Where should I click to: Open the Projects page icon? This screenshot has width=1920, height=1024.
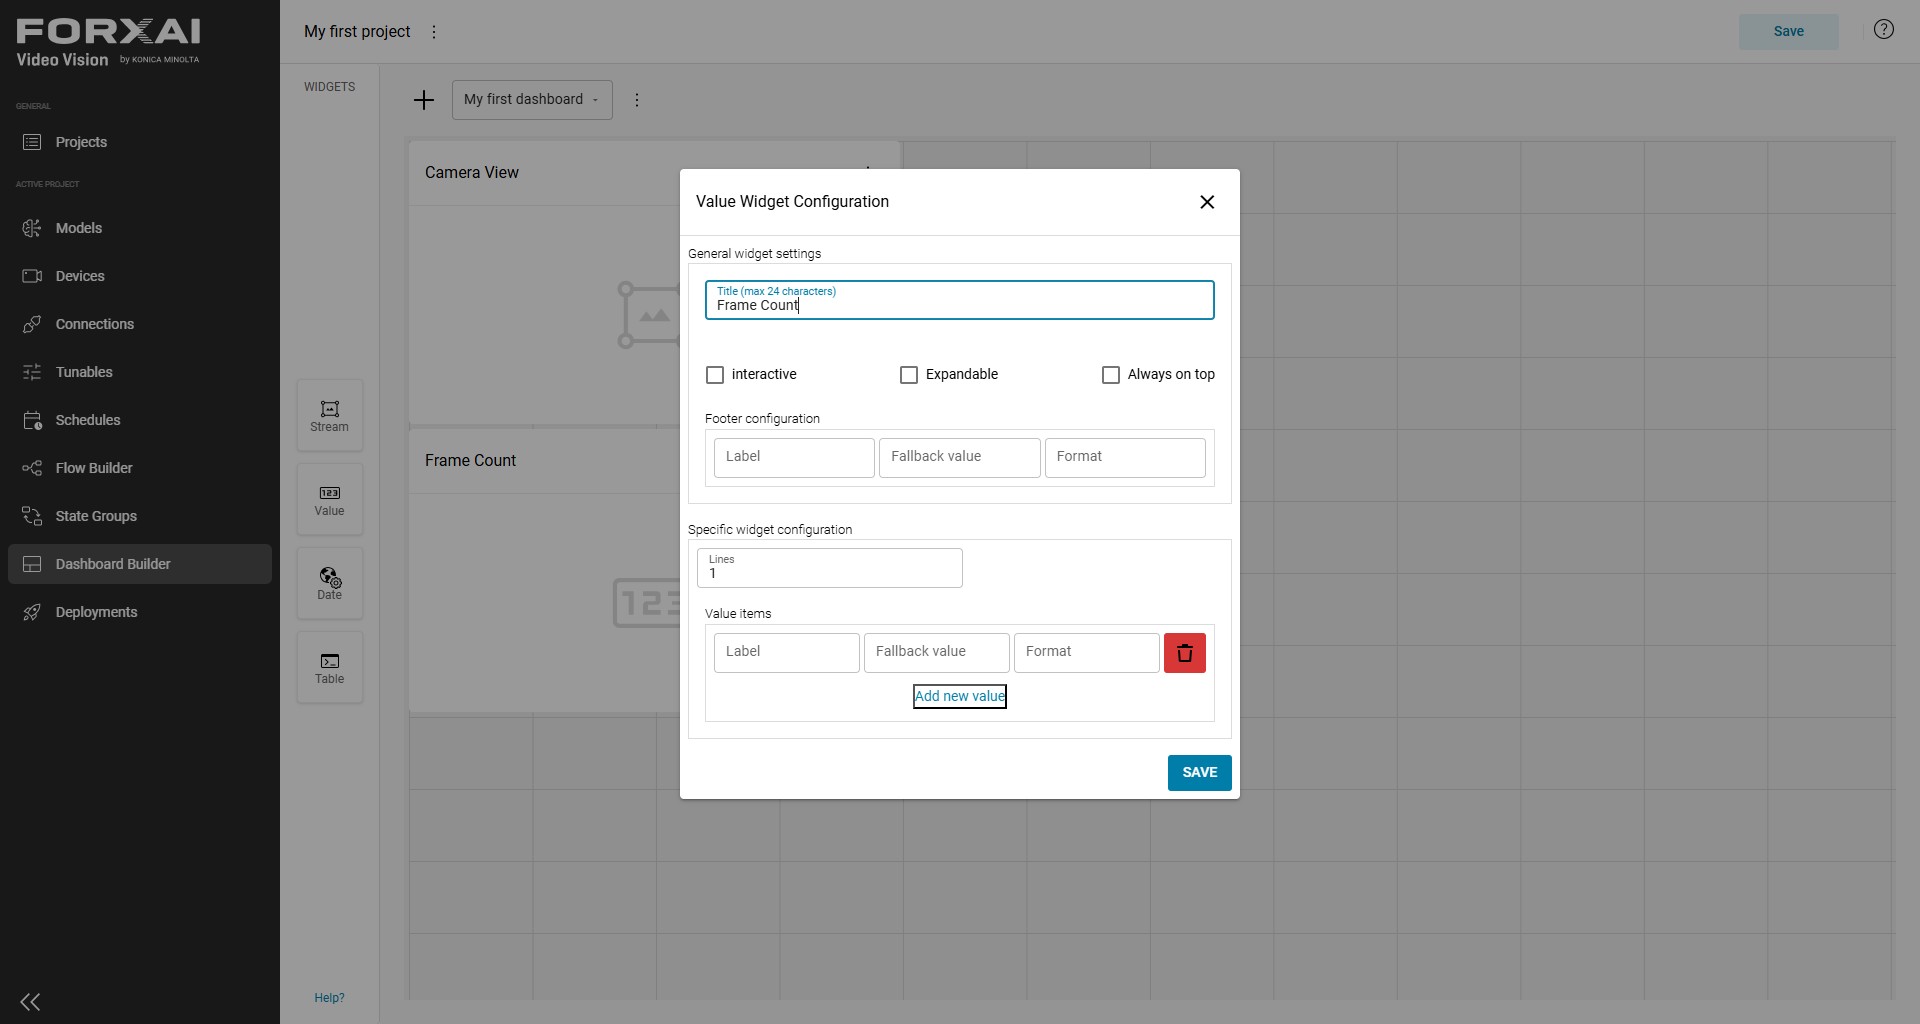click(x=32, y=142)
